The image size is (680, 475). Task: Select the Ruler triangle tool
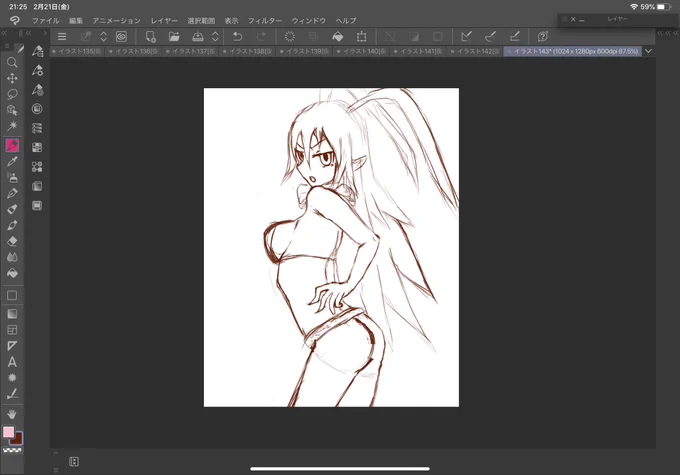pyautogui.click(x=12, y=346)
